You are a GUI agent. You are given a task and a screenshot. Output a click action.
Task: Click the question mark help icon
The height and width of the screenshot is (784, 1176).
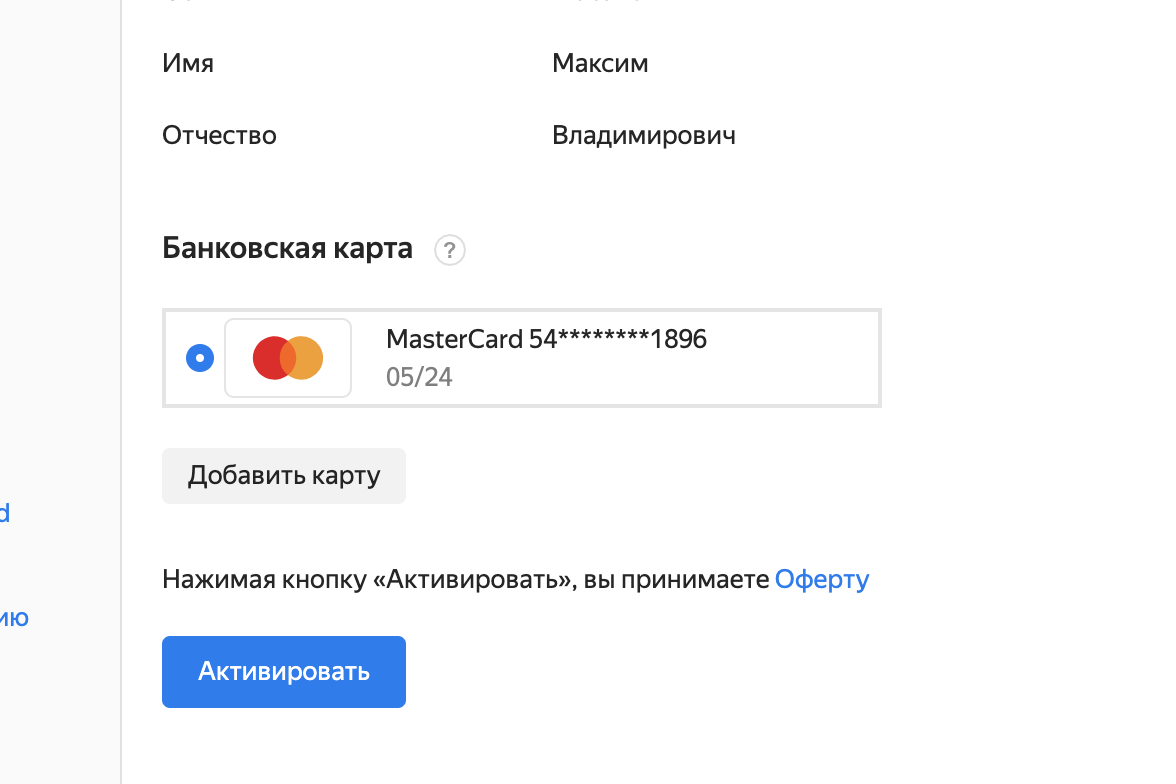pos(450,249)
